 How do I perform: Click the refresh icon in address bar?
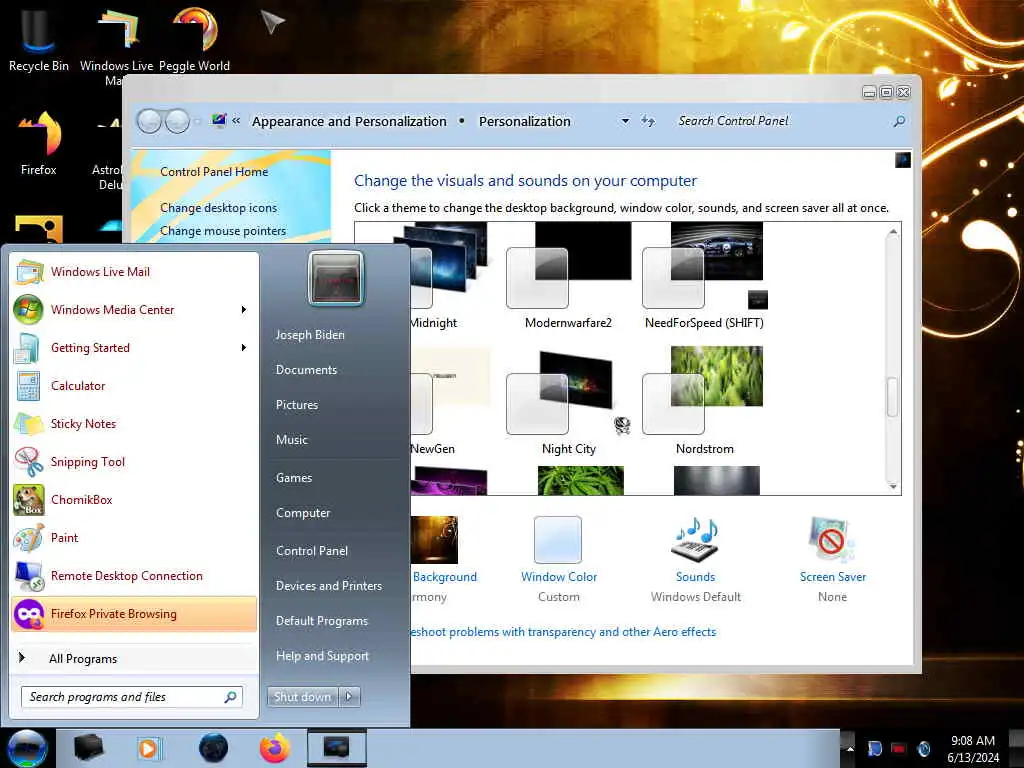tap(648, 121)
